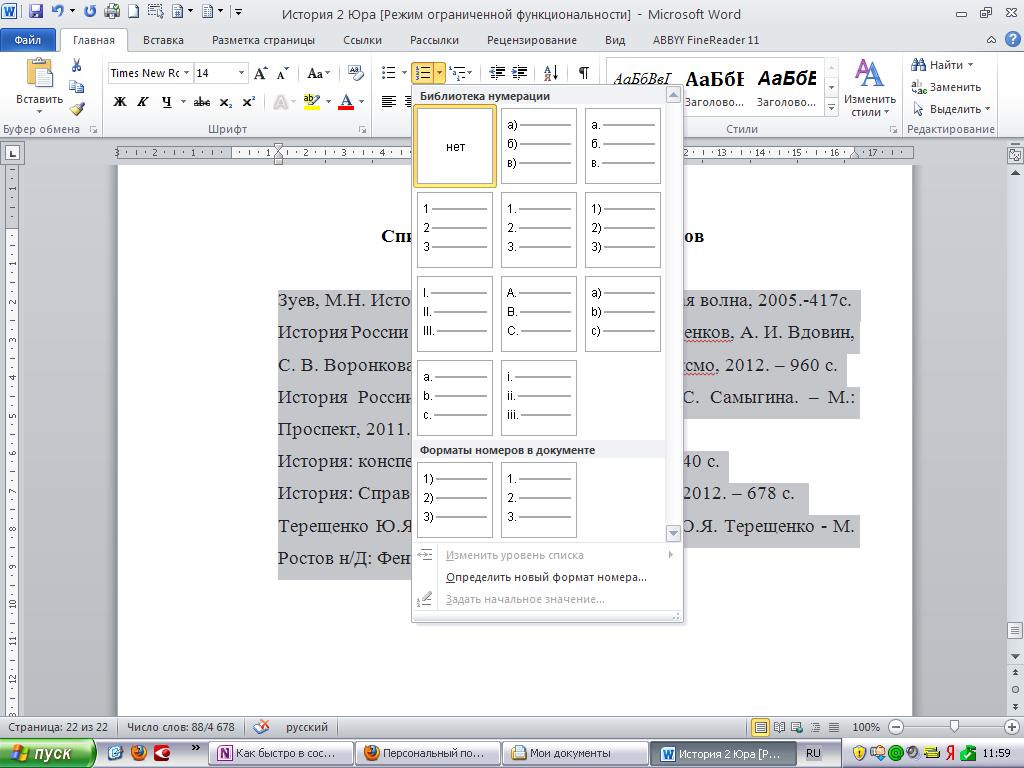
Task: Click the Format Painter brush icon
Action: click(77, 109)
